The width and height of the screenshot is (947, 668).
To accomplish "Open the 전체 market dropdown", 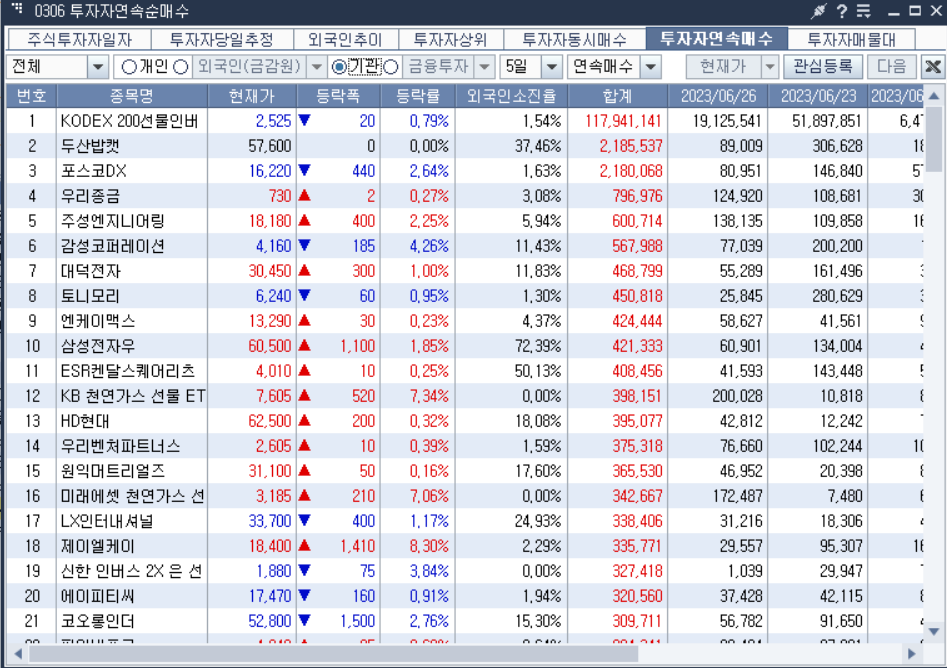I will [97, 66].
